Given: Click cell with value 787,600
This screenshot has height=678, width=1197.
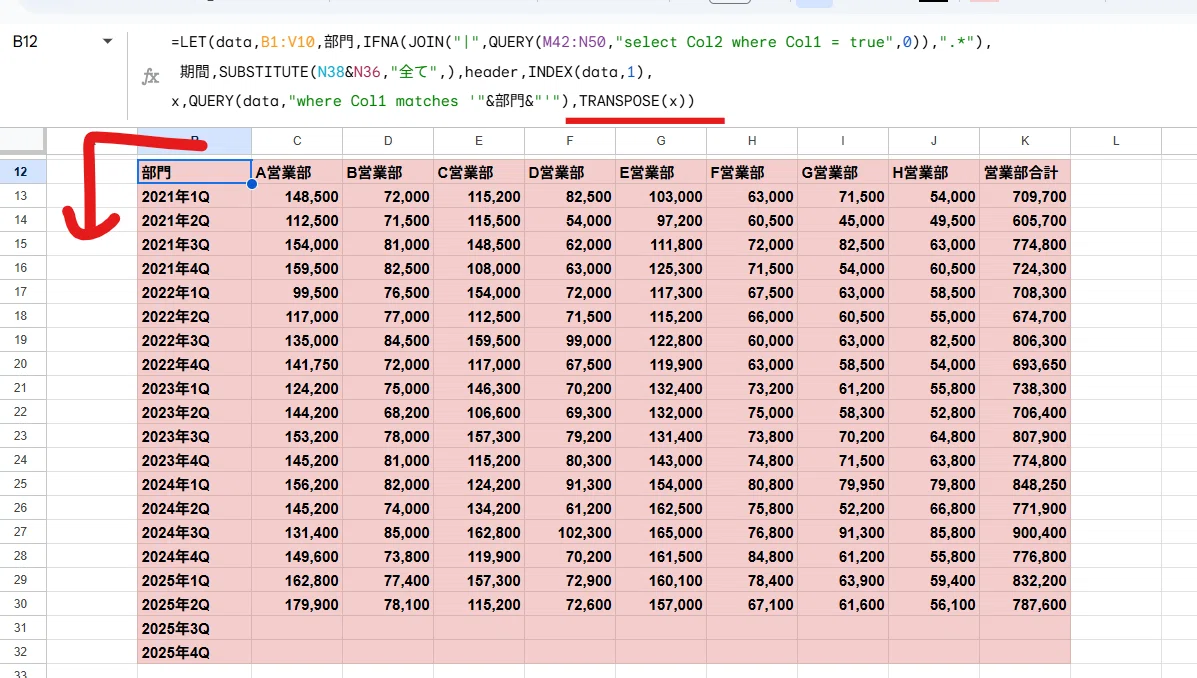Looking at the screenshot, I should tap(1025, 604).
